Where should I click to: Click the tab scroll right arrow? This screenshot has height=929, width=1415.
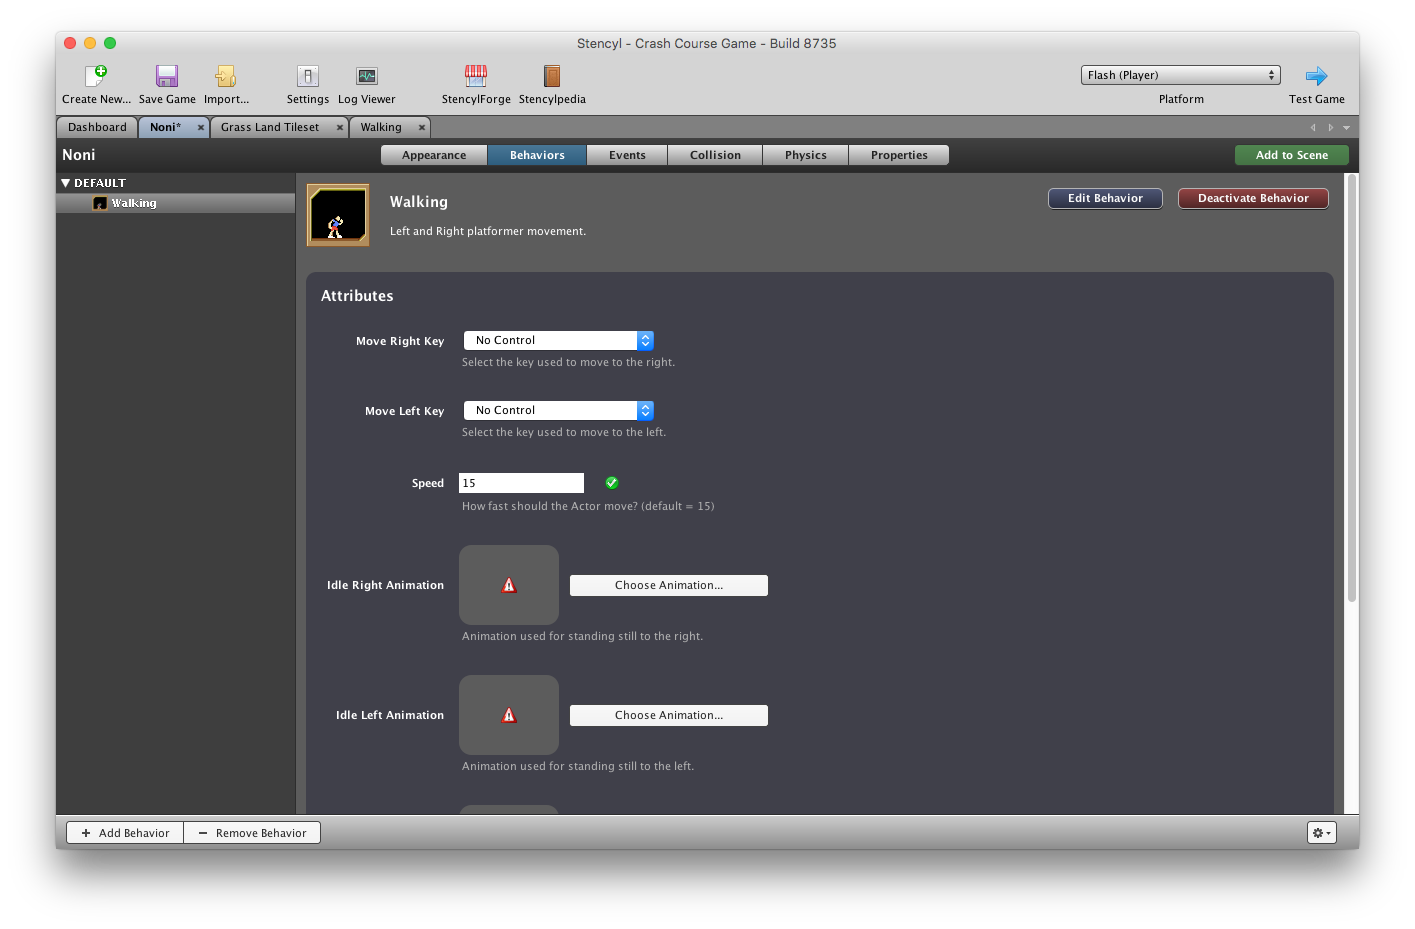(1330, 128)
